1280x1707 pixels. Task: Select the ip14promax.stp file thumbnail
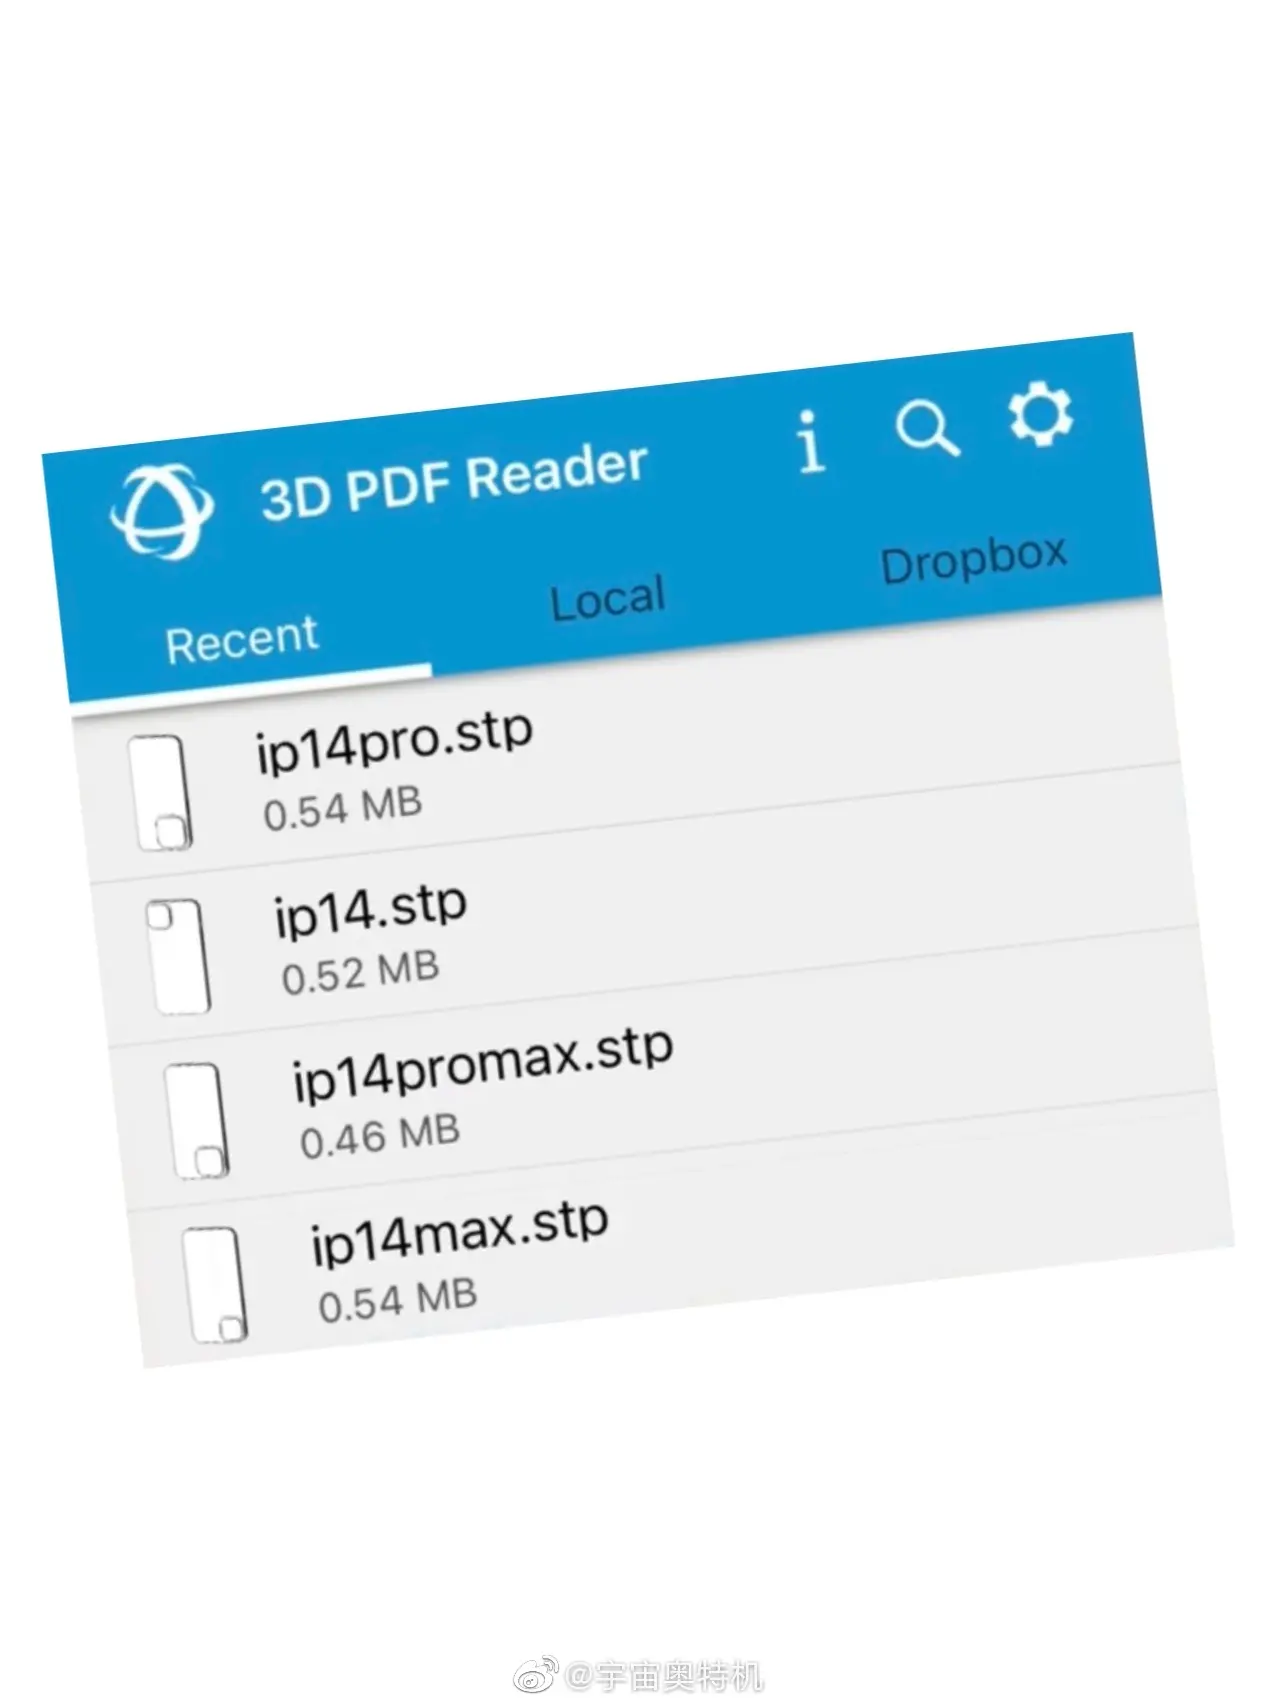click(196, 1120)
